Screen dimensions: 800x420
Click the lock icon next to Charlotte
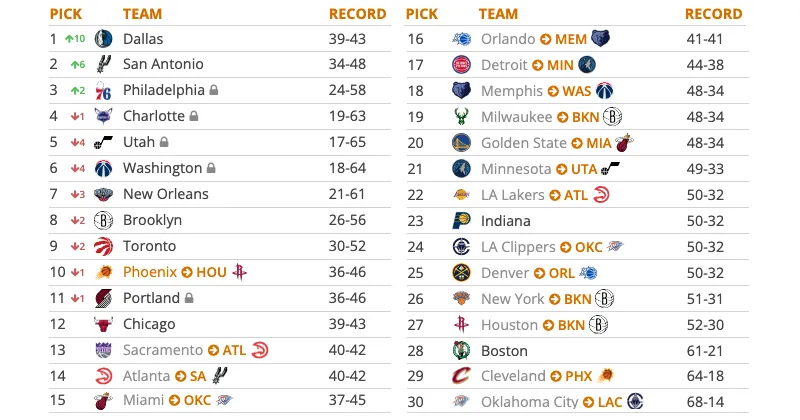pyautogui.click(x=194, y=117)
